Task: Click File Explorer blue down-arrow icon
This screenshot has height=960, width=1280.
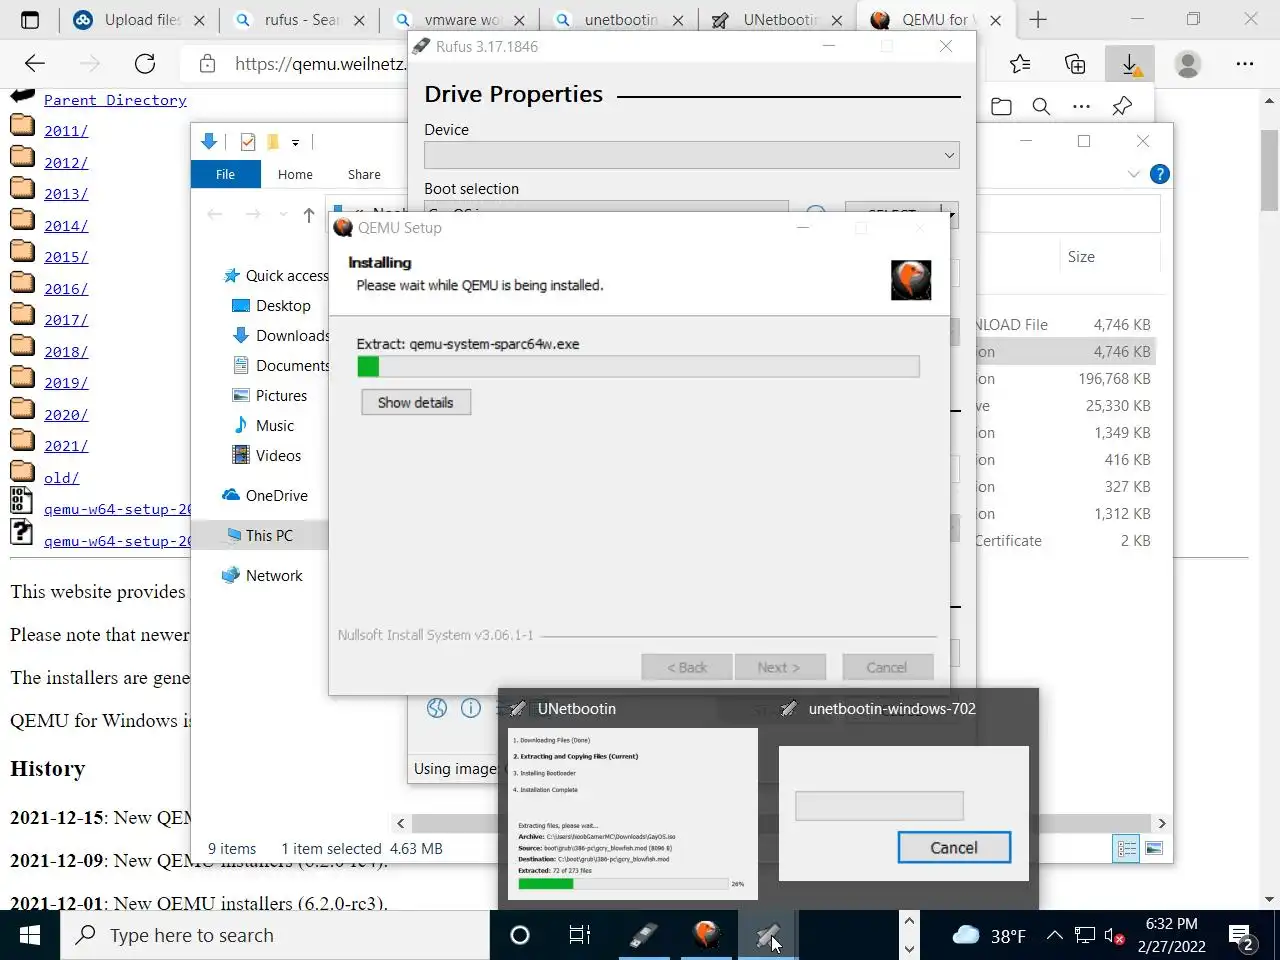Action: click(x=209, y=141)
